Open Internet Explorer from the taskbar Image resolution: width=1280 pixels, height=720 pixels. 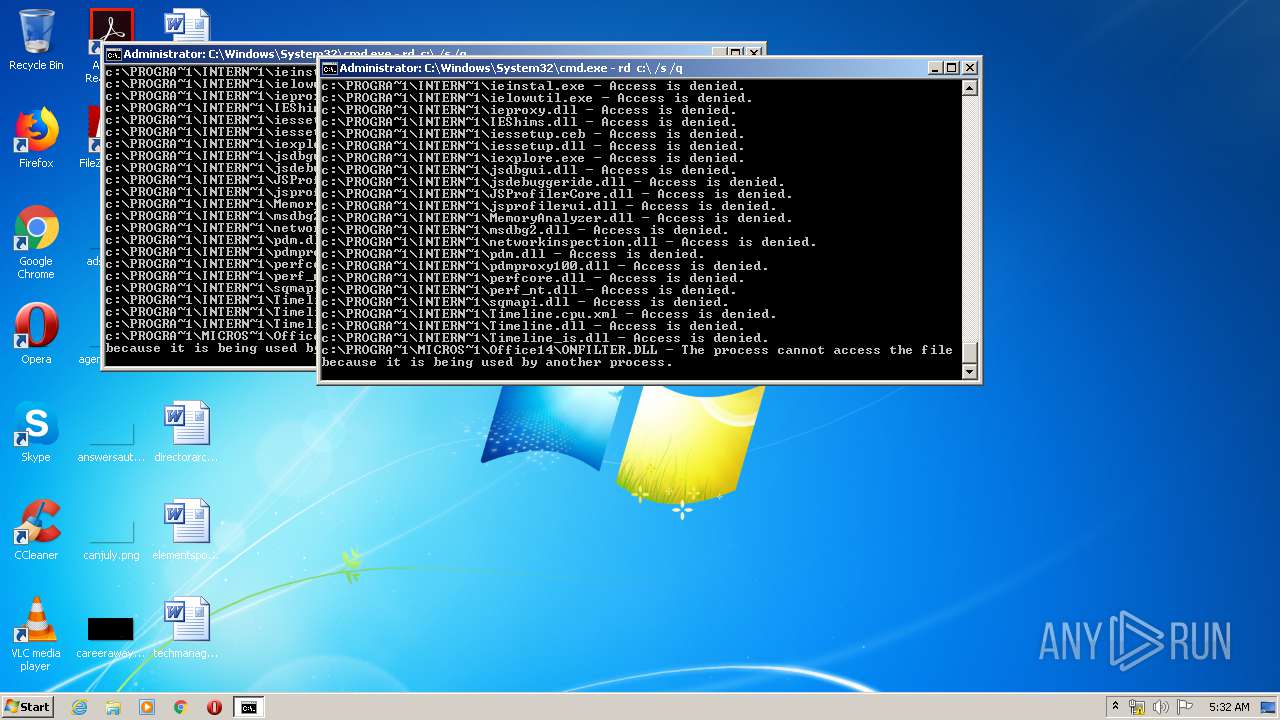point(79,707)
